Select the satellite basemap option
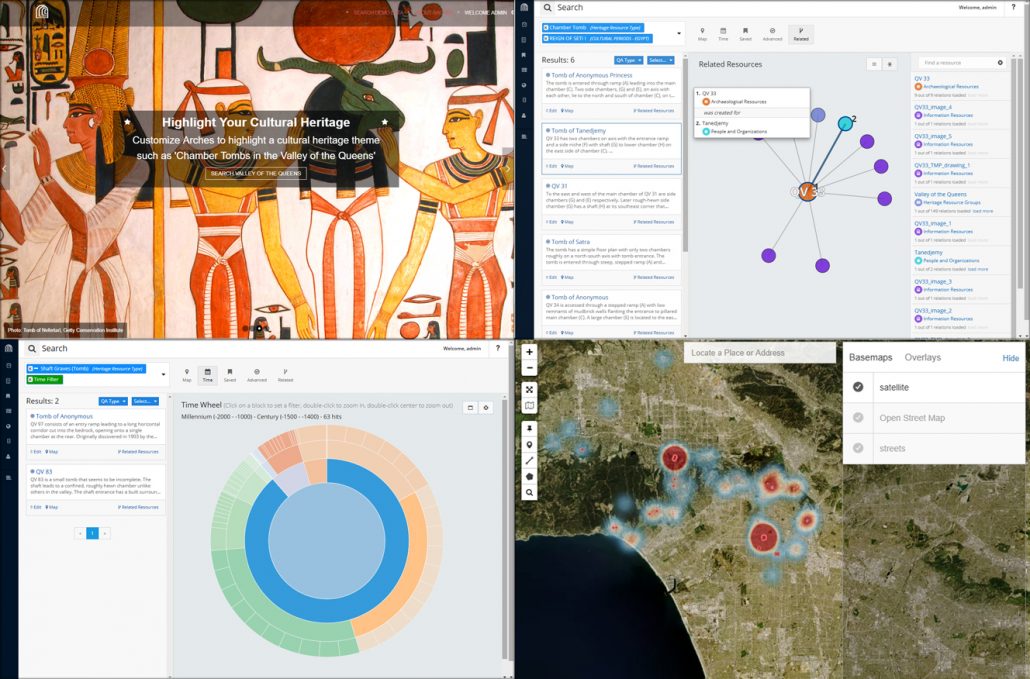This screenshot has height=679, width=1030. click(934, 387)
